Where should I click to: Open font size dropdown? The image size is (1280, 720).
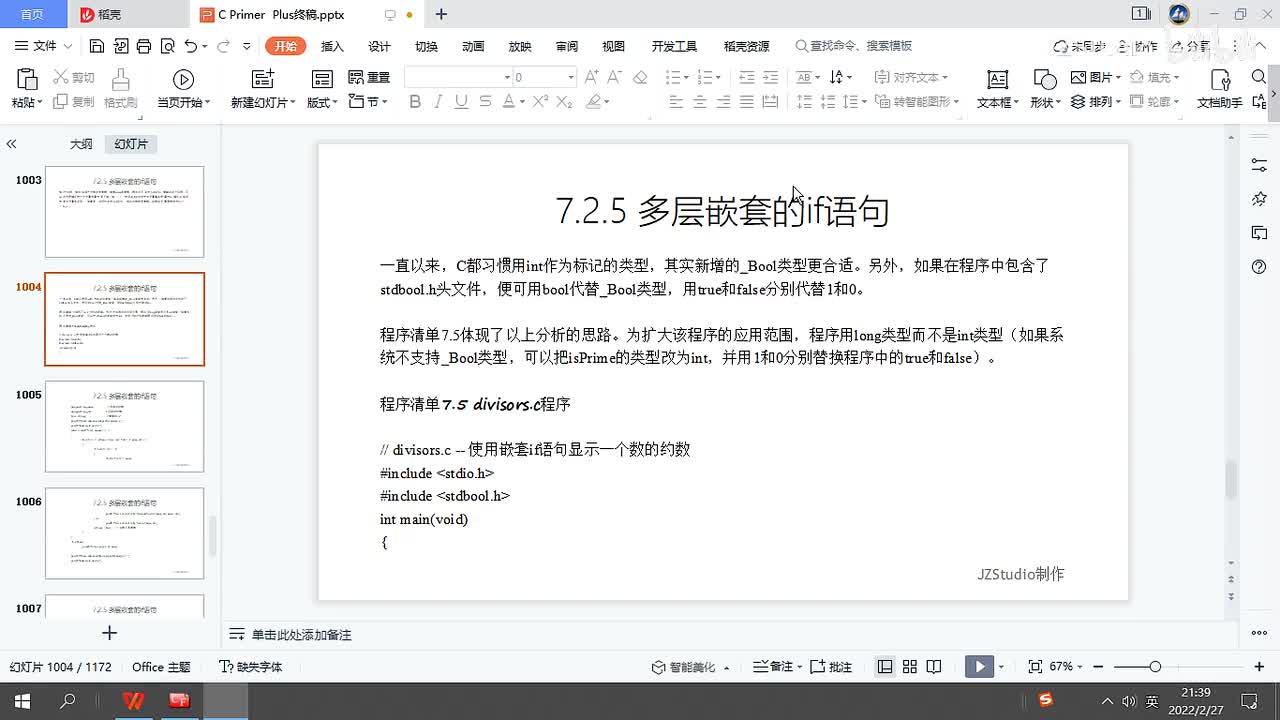tap(571, 77)
